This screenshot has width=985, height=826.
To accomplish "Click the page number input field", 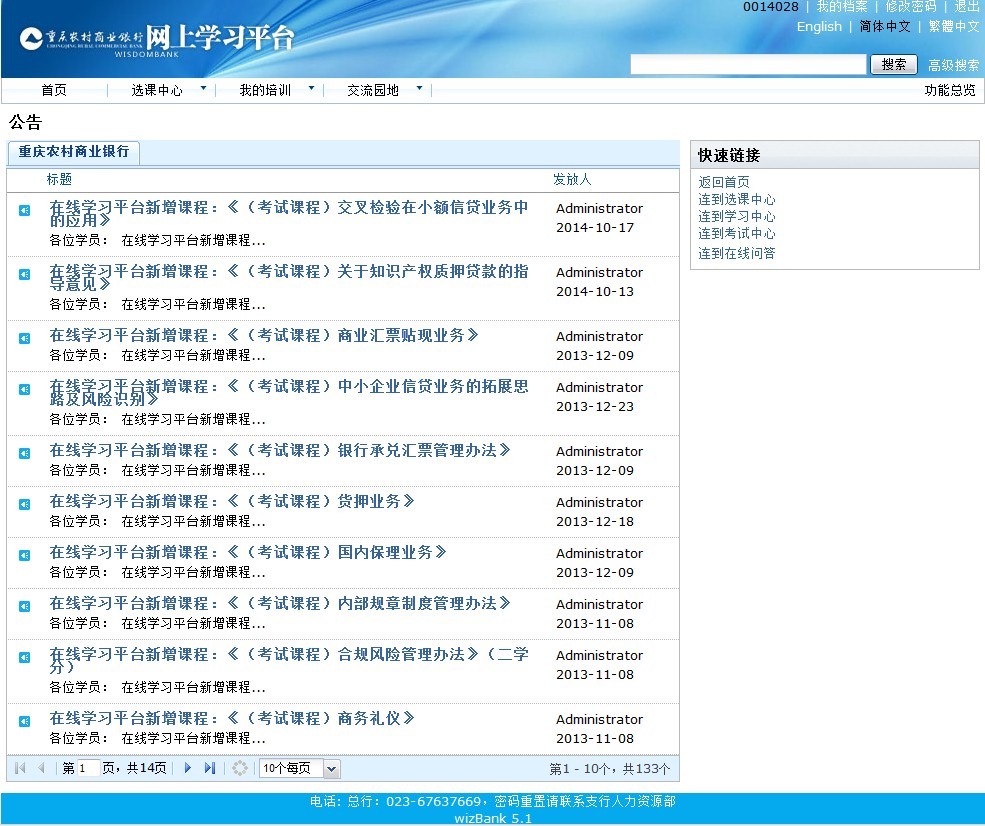I will pyautogui.click(x=88, y=768).
